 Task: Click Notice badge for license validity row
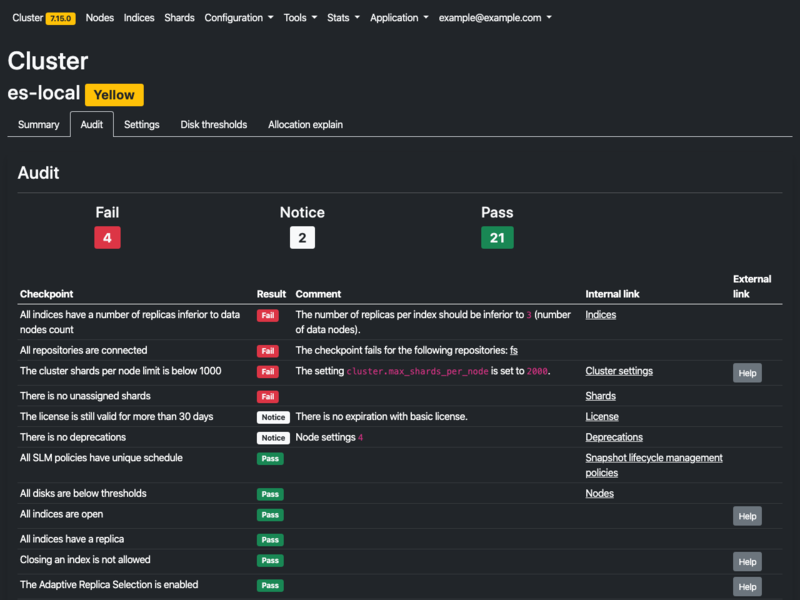pos(273,417)
